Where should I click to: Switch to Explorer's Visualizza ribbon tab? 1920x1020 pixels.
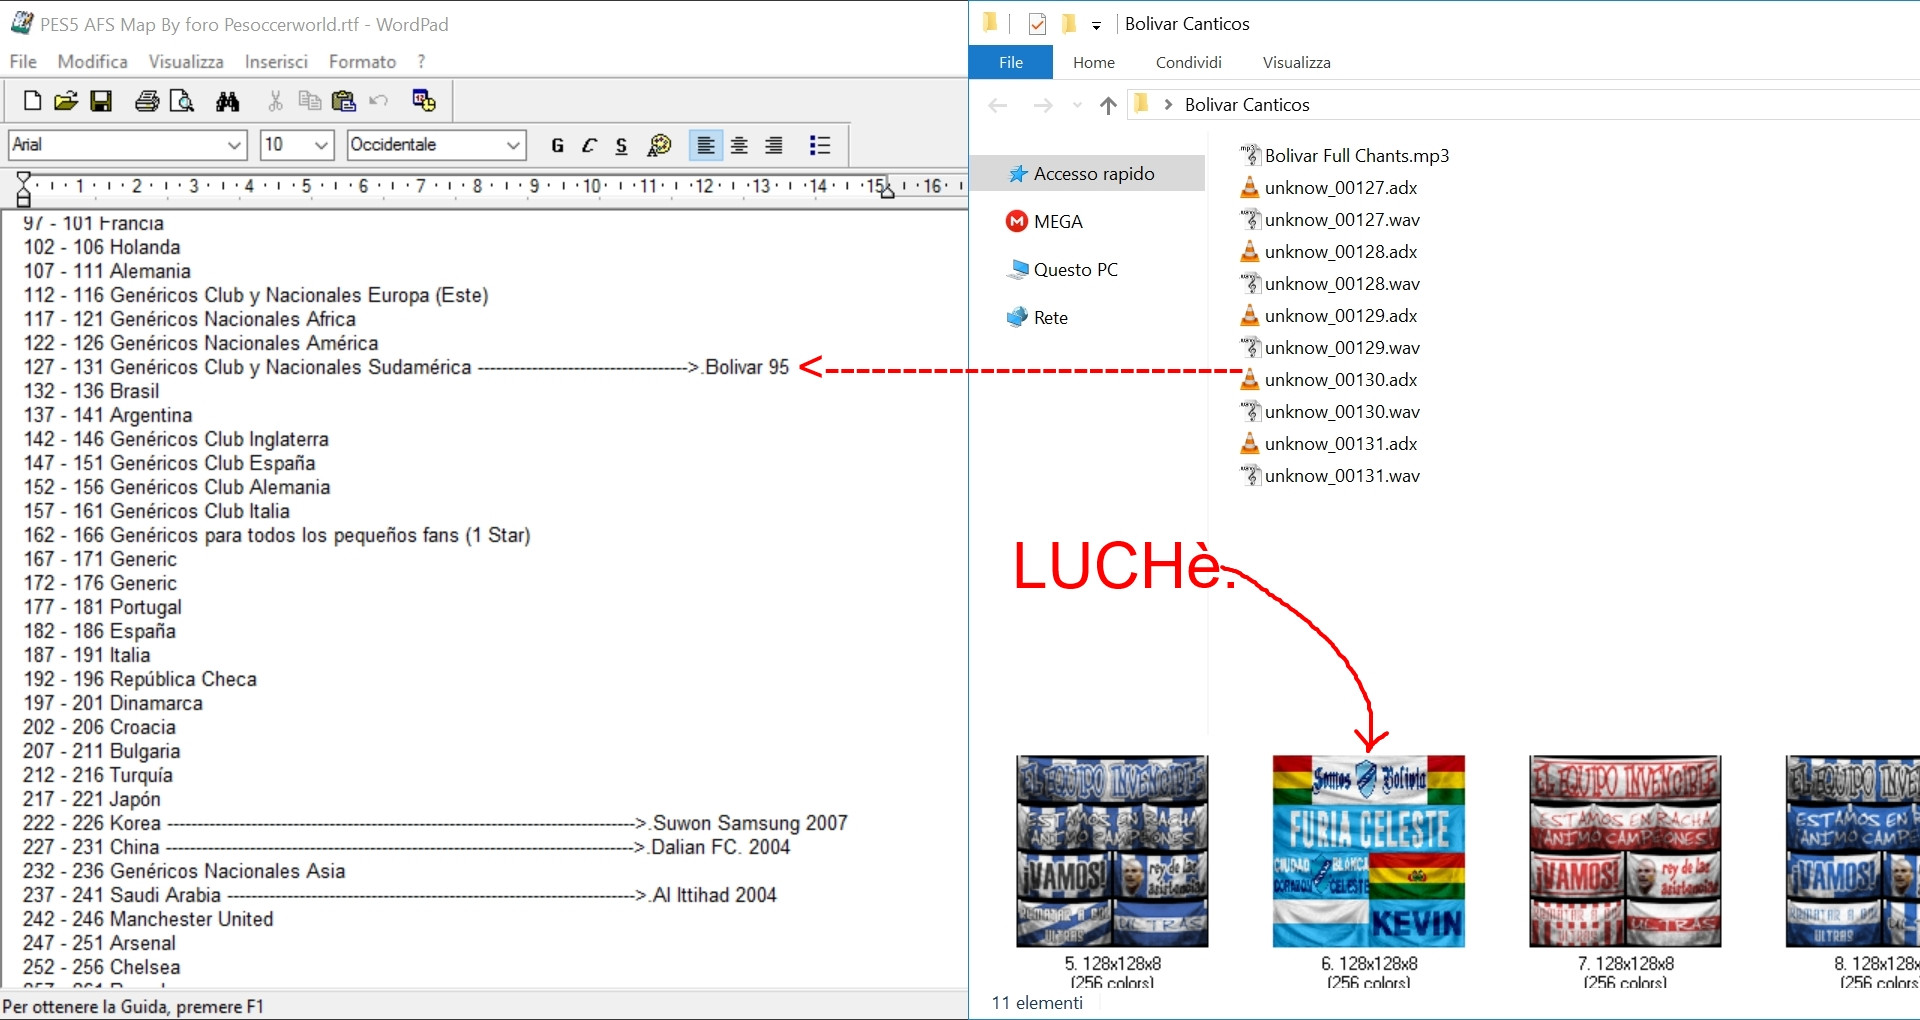tap(1297, 62)
